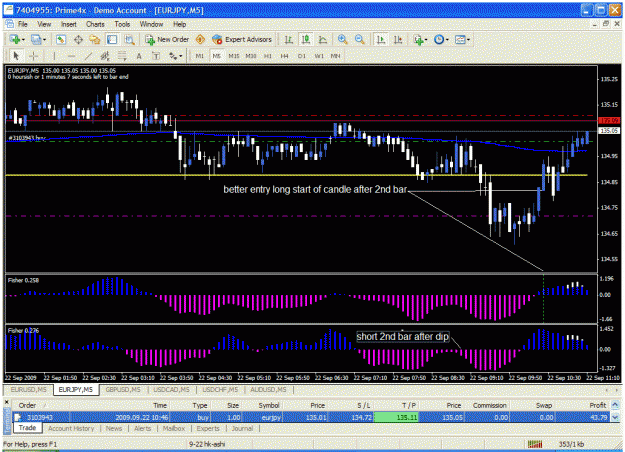The image size is (625, 452).
Task: Click the MetaEditor diamond icon
Action: (x=200, y=39)
